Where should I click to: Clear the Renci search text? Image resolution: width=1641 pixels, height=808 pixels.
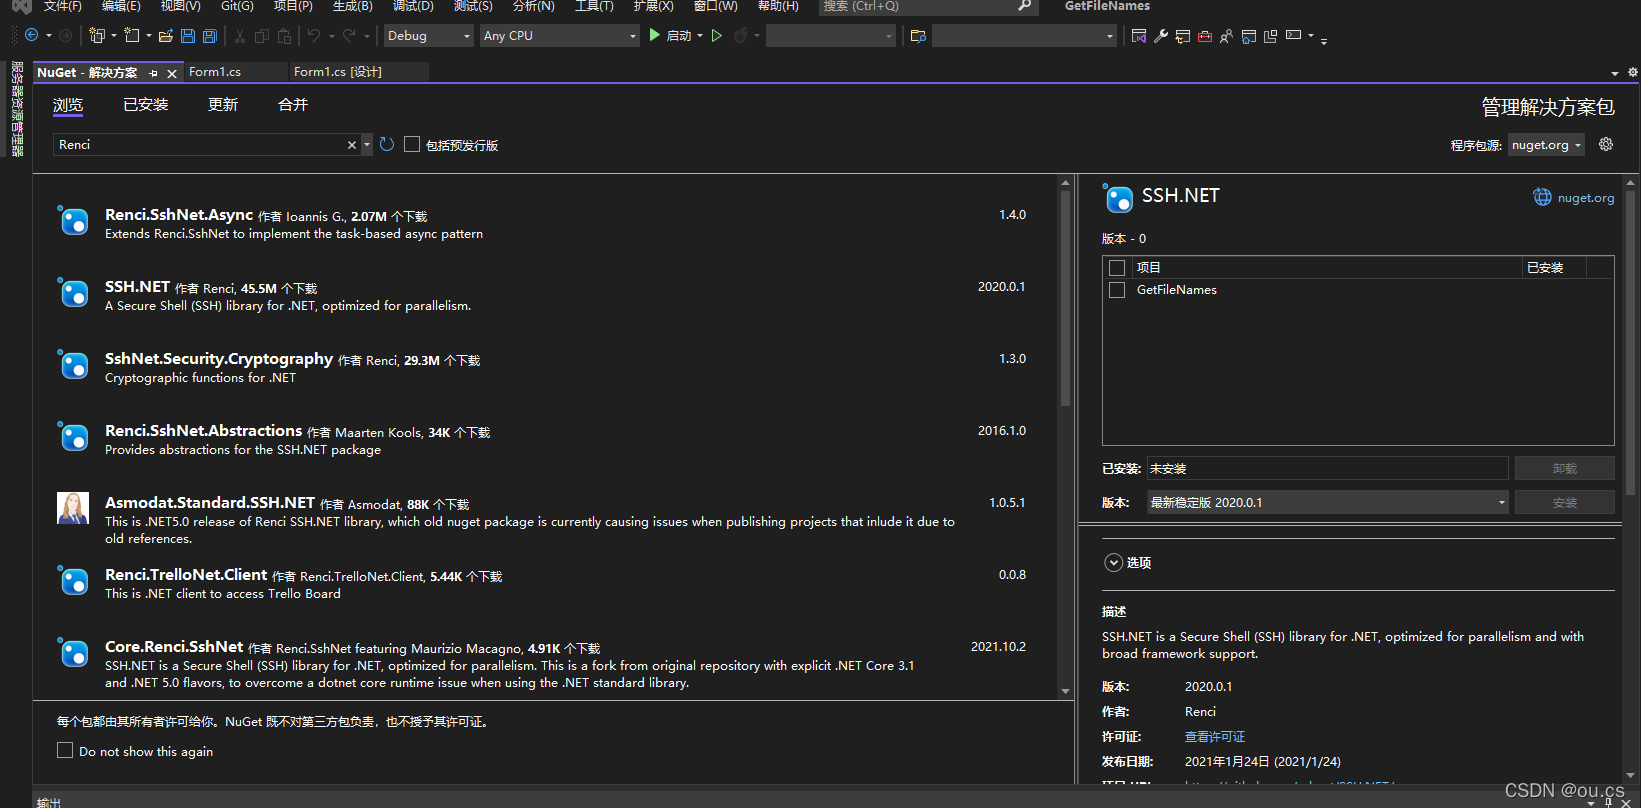pos(352,145)
